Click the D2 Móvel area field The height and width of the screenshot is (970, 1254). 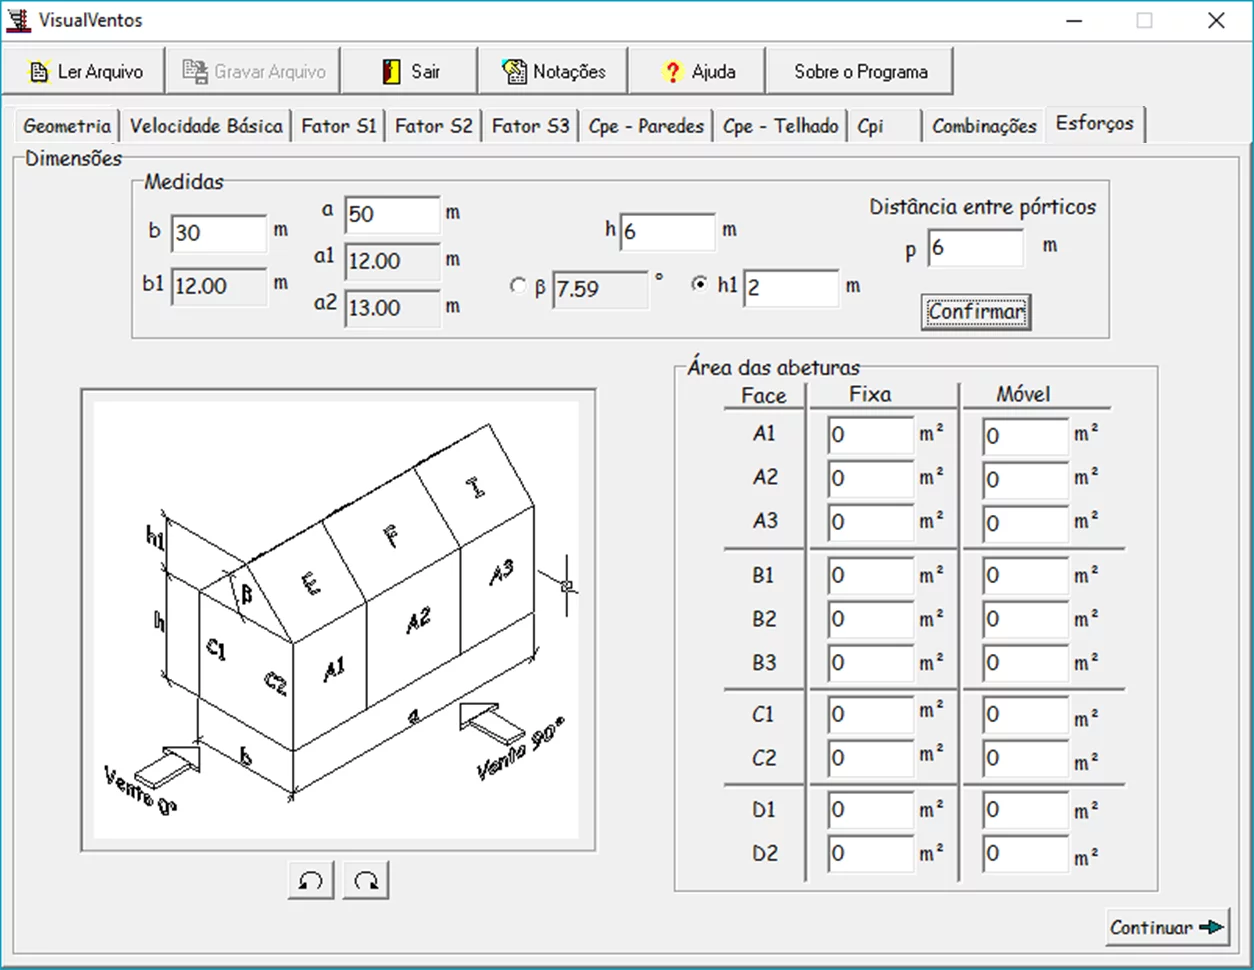tap(1026, 854)
